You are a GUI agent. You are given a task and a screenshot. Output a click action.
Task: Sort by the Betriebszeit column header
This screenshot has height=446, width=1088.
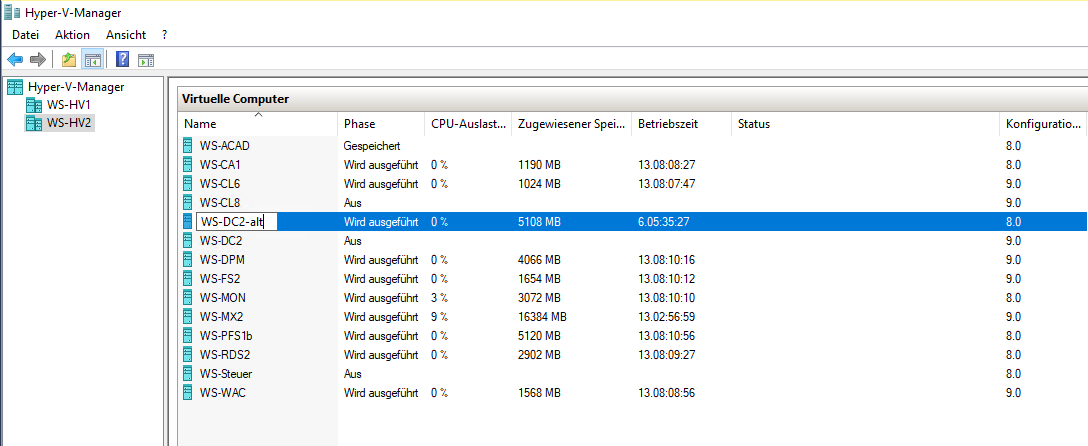681,124
